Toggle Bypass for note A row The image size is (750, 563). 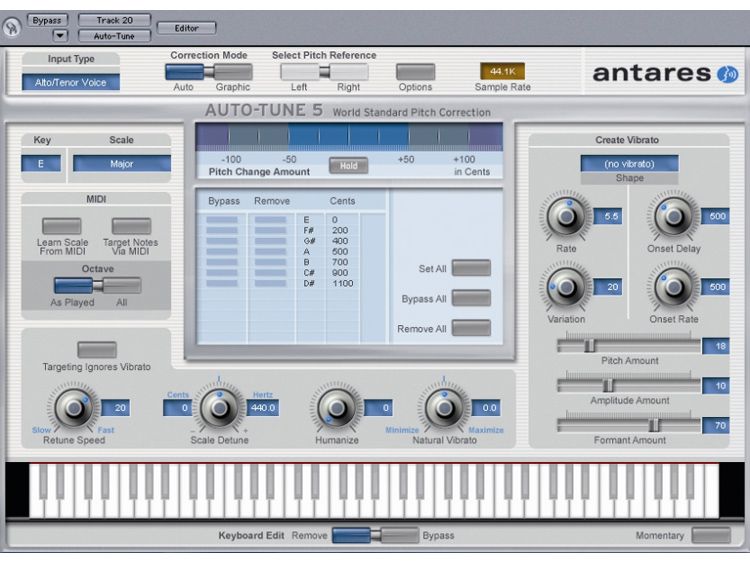[x=221, y=252]
